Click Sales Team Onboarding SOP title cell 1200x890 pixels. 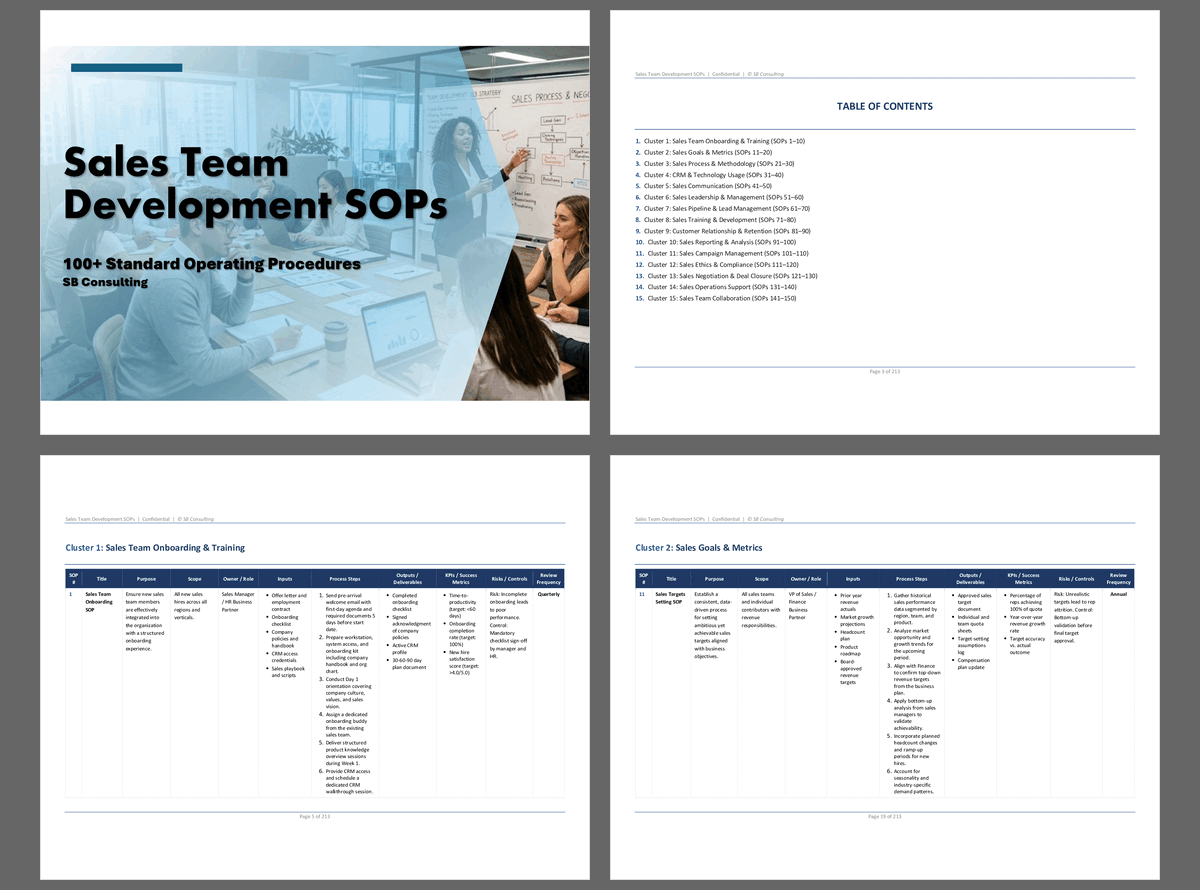(100, 602)
